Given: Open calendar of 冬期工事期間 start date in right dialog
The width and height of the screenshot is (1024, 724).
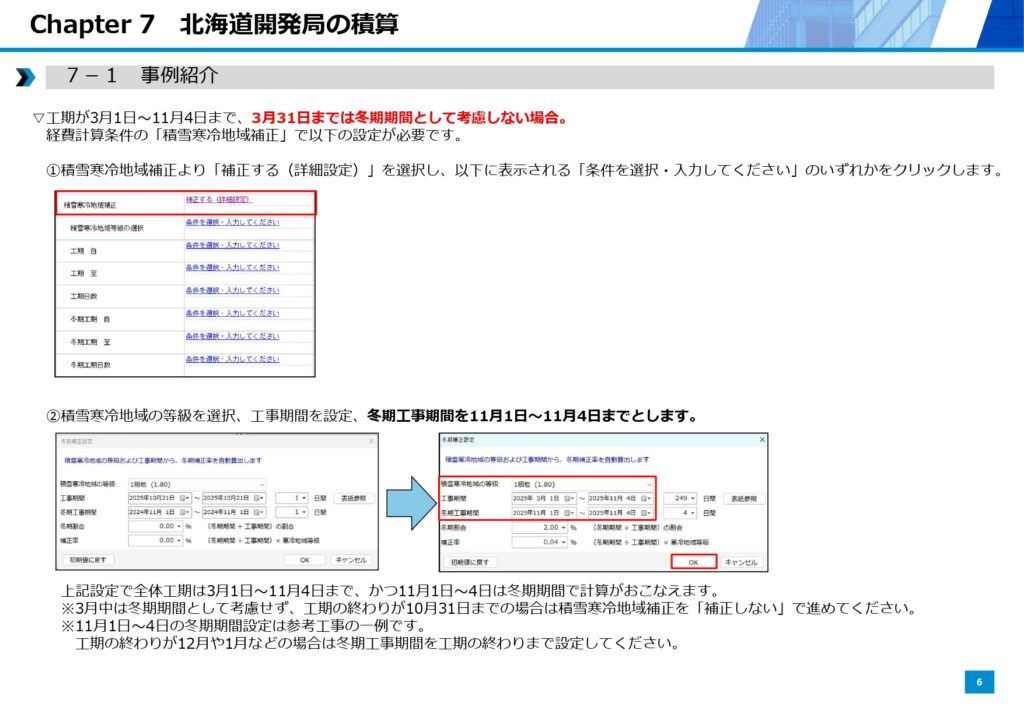Looking at the screenshot, I should (568, 512).
